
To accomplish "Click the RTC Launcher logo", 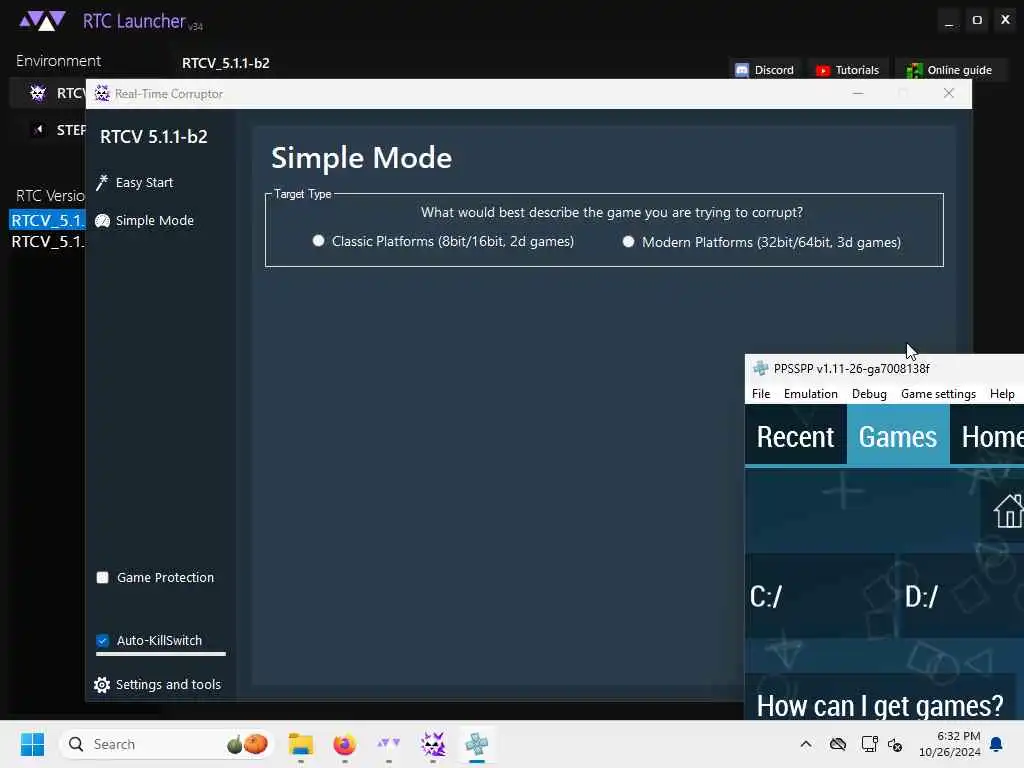I will coord(42,21).
